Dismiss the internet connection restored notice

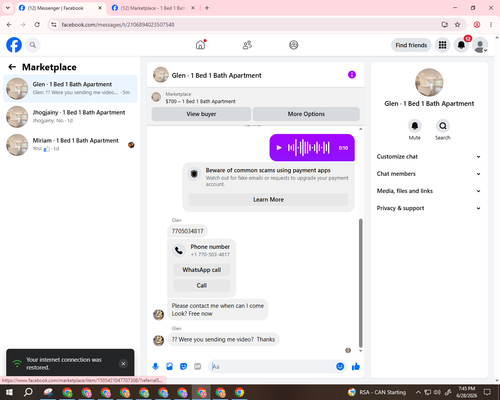pos(123,364)
